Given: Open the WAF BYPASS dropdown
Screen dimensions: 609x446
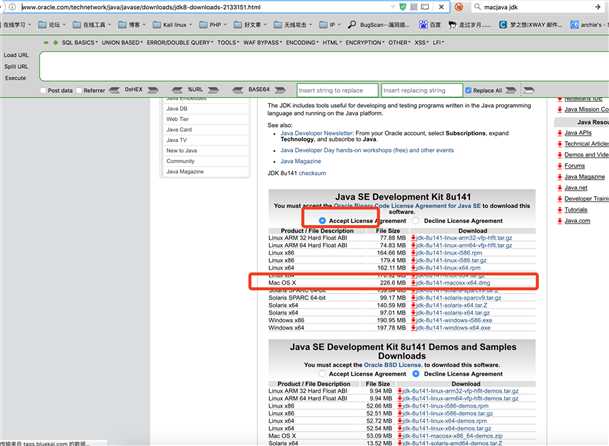Looking at the screenshot, I should tap(263, 42).
